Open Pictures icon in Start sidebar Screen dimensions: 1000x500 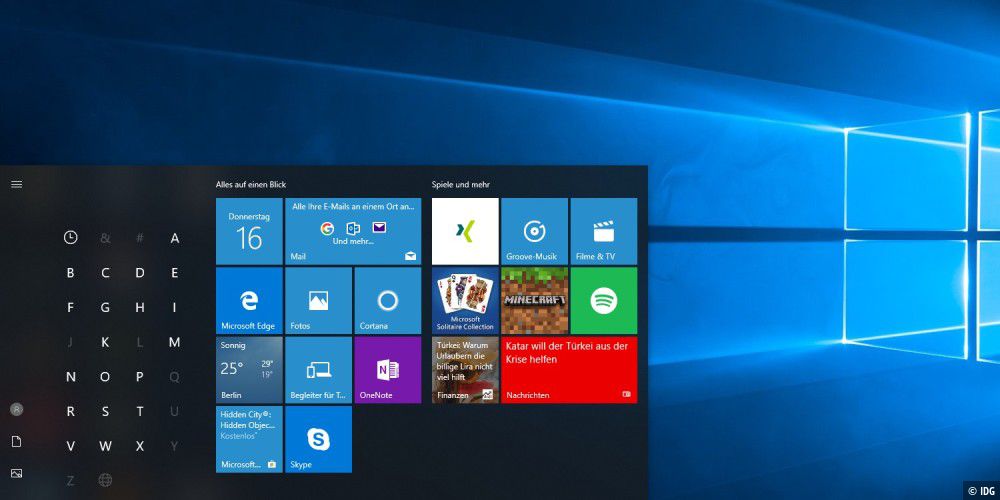[x=16, y=473]
